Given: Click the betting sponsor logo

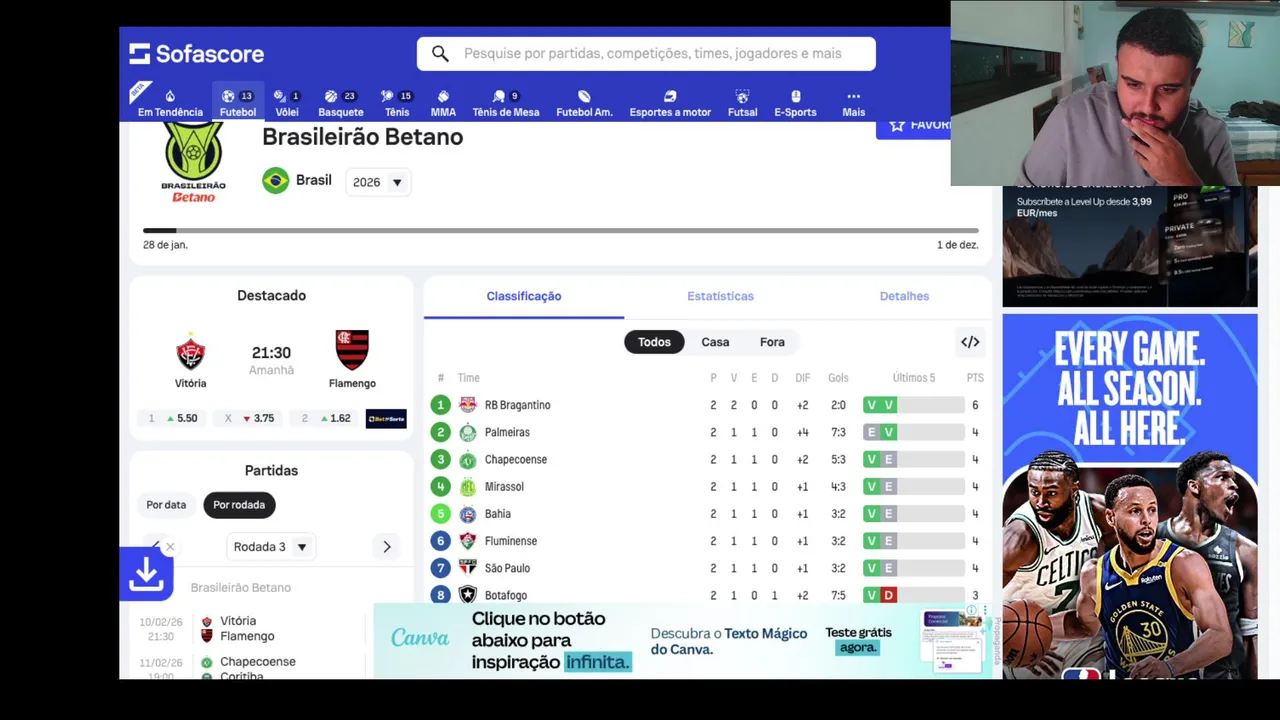Looking at the screenshot, I should point(386,418).
